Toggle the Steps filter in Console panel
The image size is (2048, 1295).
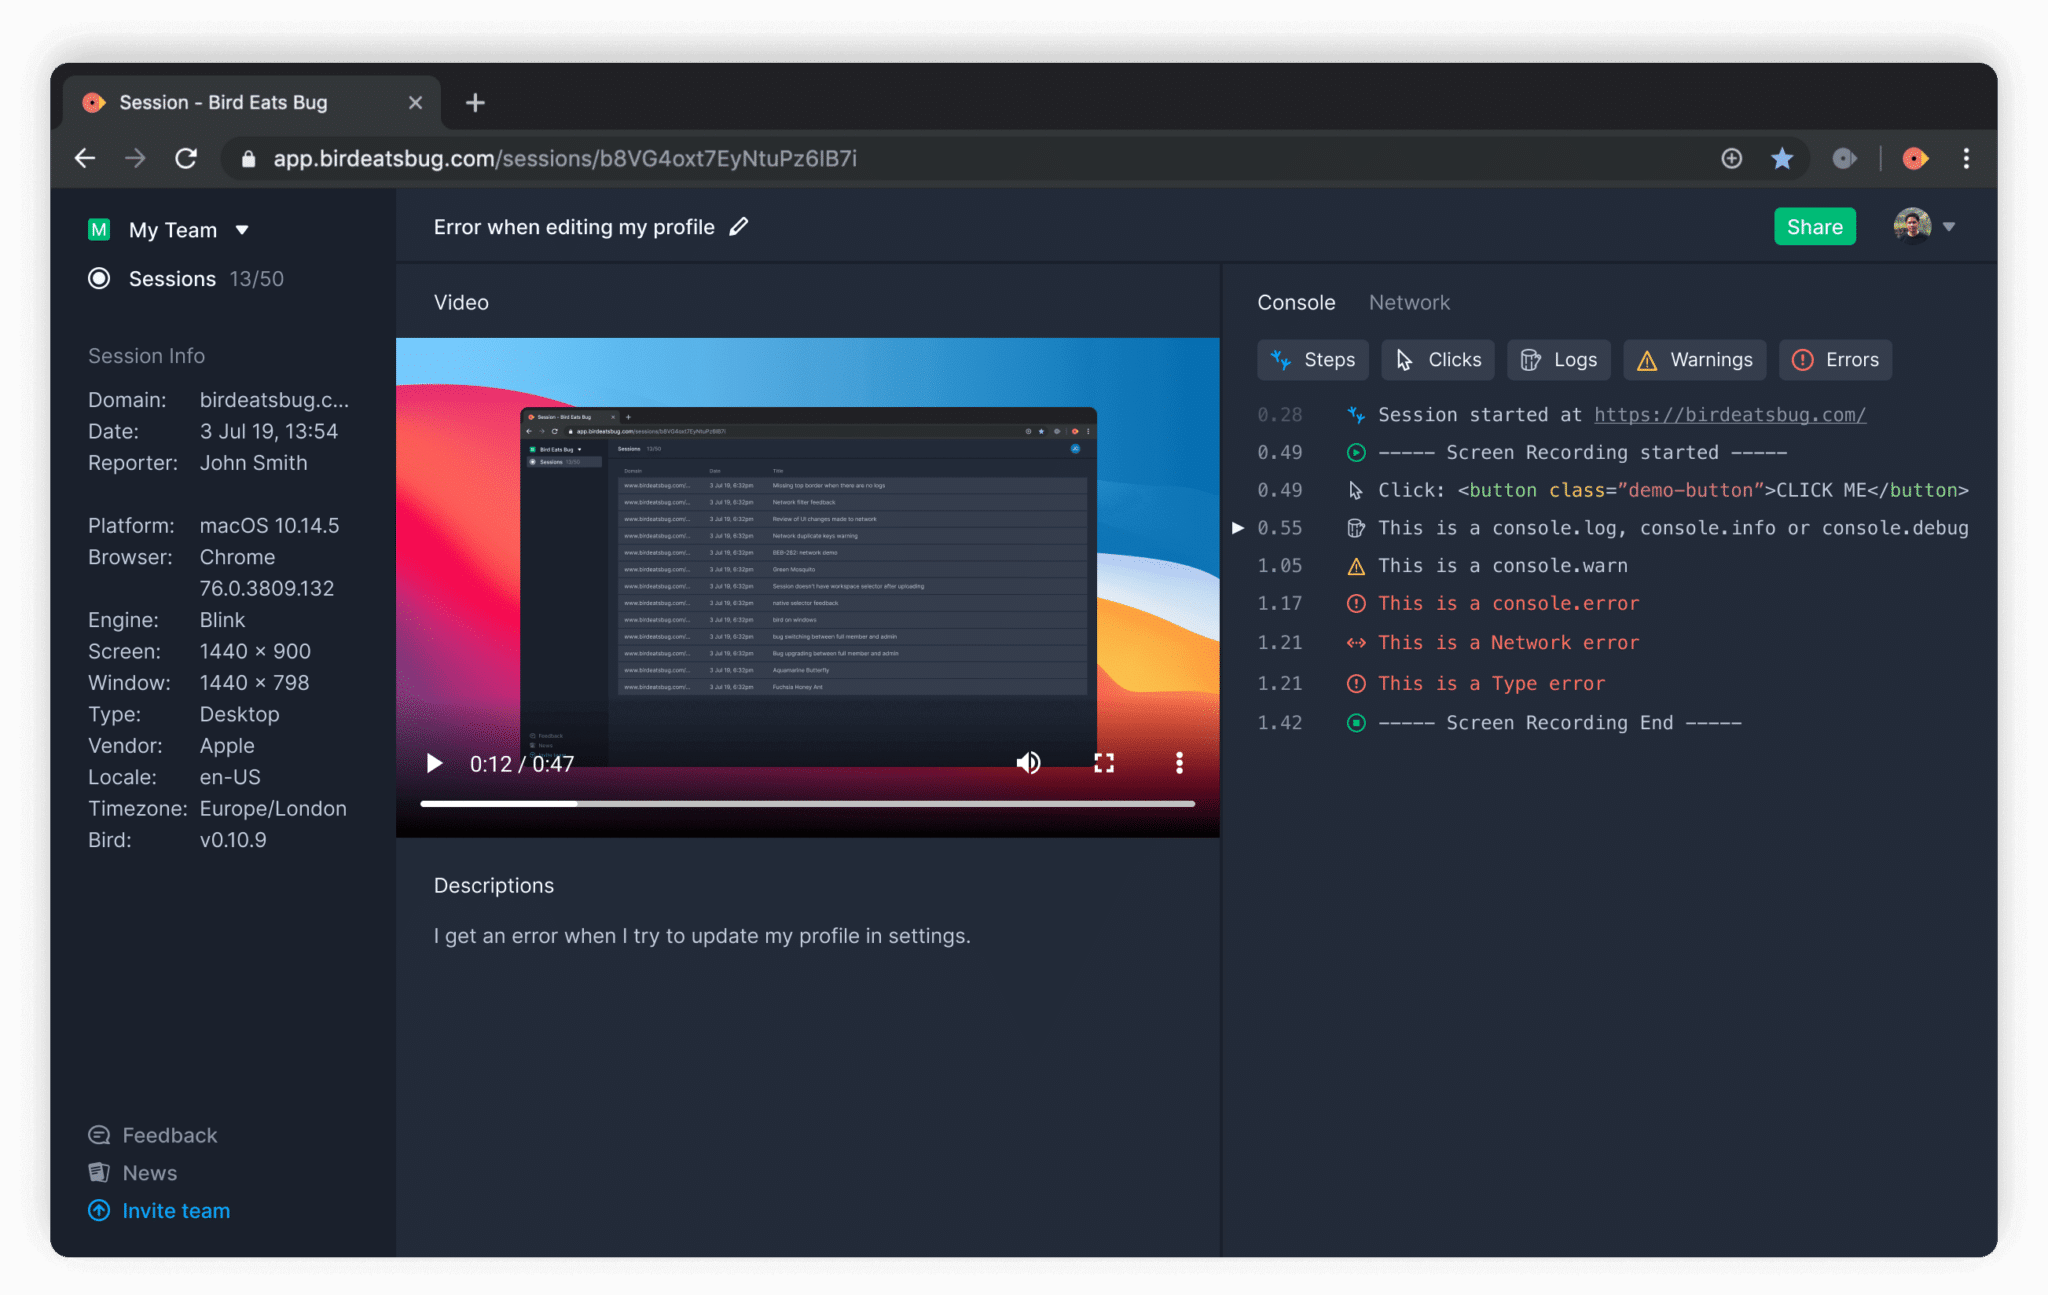[x=1312, y=359]
